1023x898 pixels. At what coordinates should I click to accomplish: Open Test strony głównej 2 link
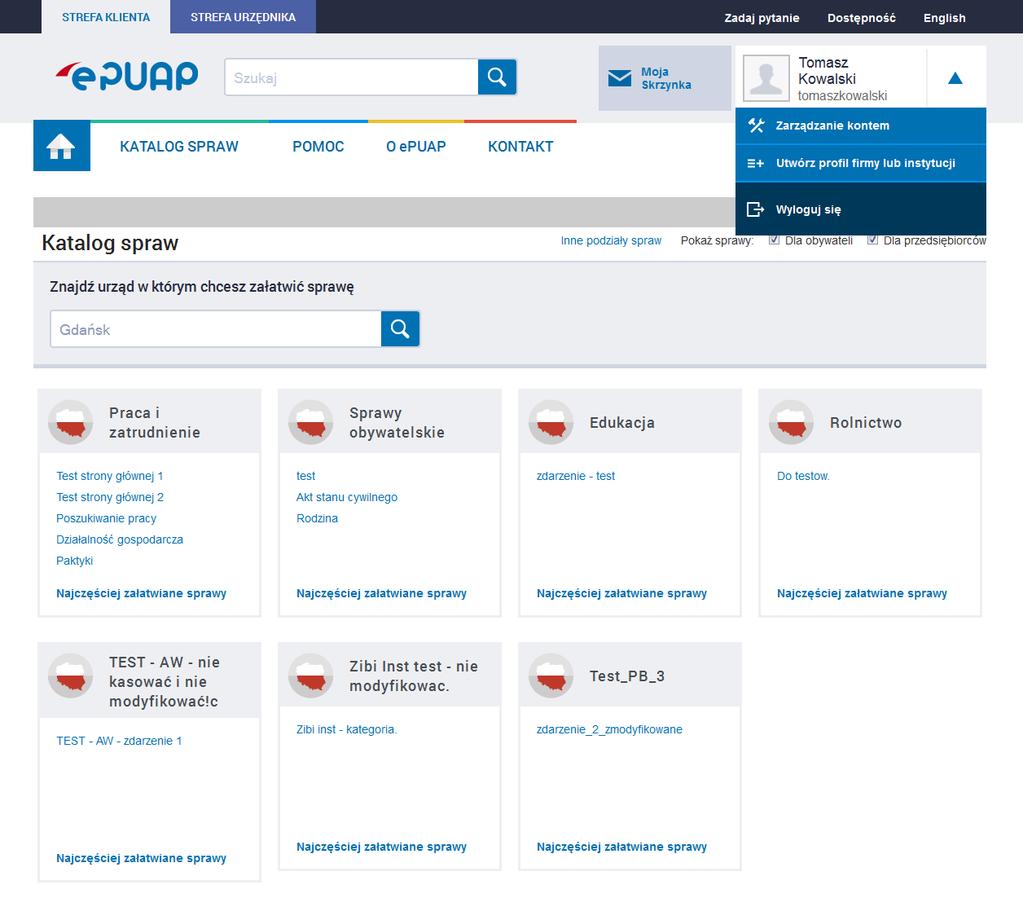tap(110, 497)
